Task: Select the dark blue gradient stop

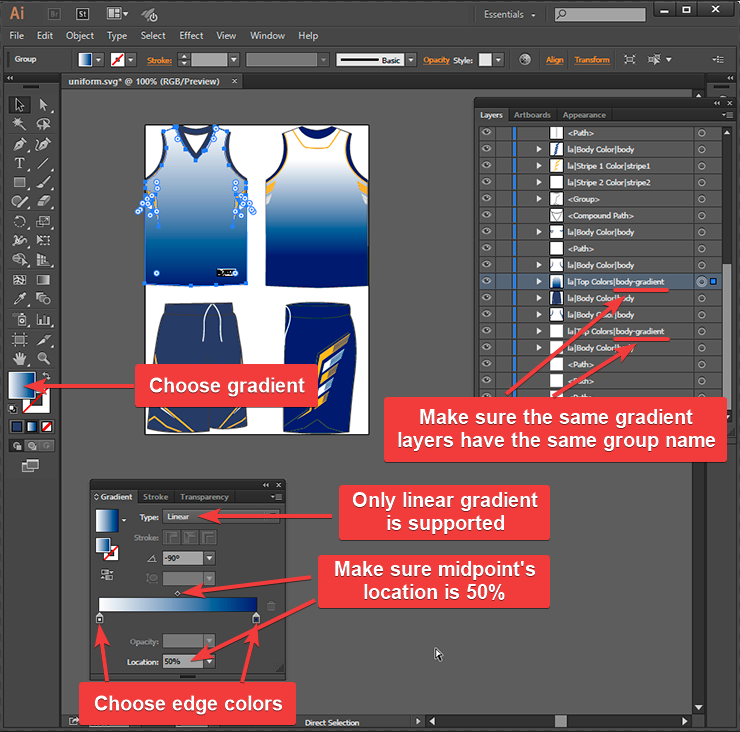Action: coord(256,620)
